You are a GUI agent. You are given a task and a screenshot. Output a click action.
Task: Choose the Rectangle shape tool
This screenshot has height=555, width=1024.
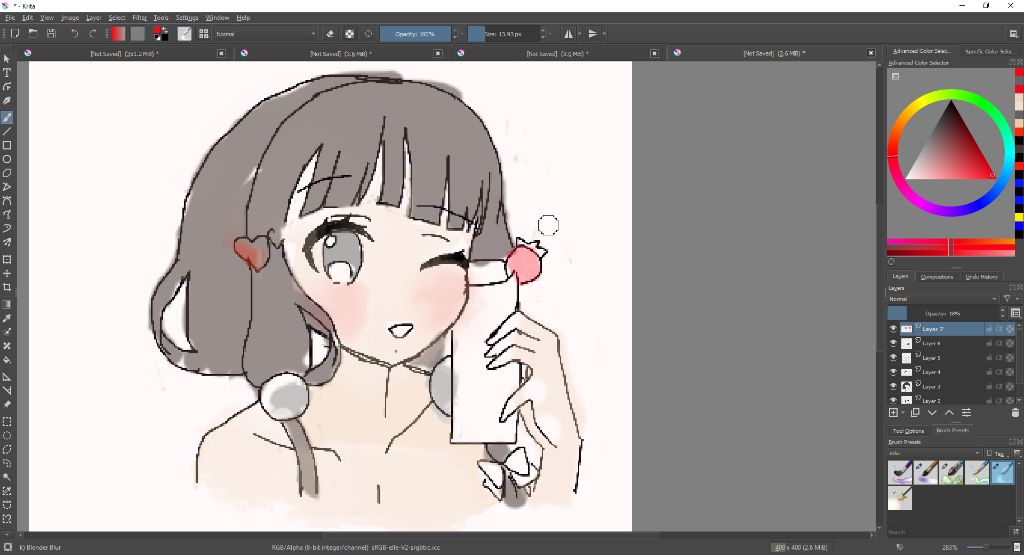[x=7, y=145]
